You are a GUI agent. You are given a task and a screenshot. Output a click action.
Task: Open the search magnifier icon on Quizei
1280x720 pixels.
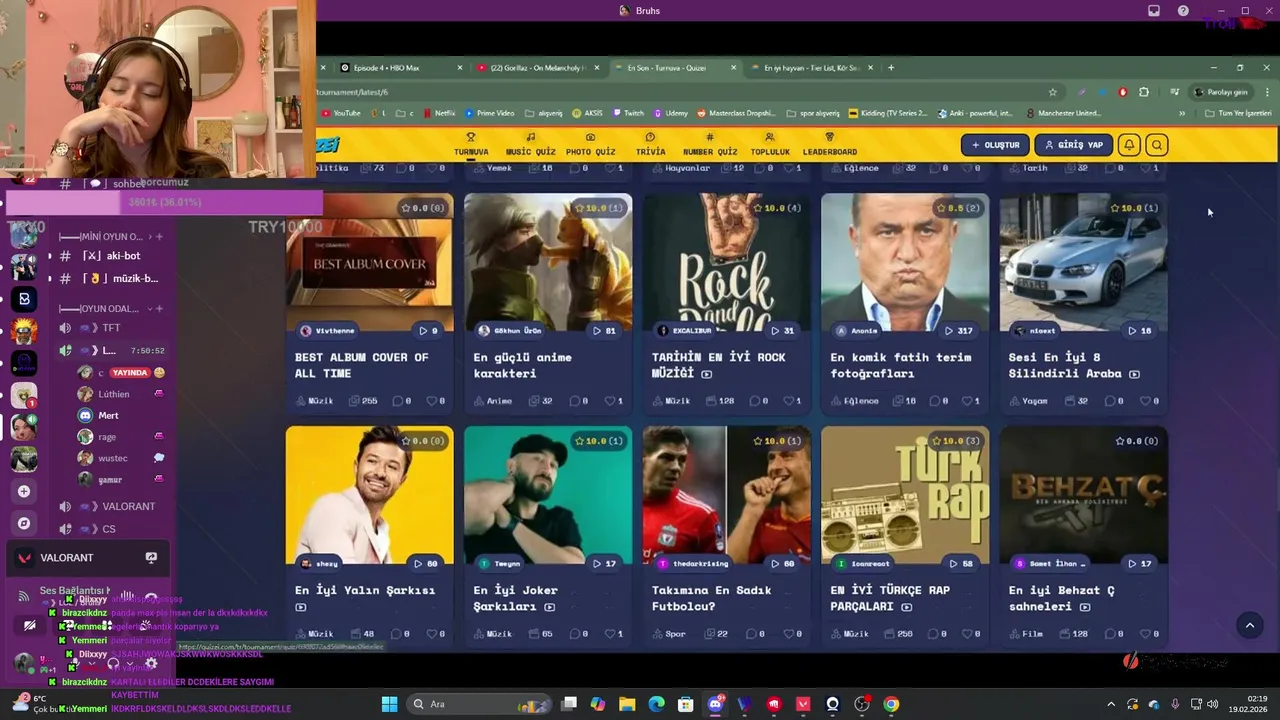point(1157,145)
